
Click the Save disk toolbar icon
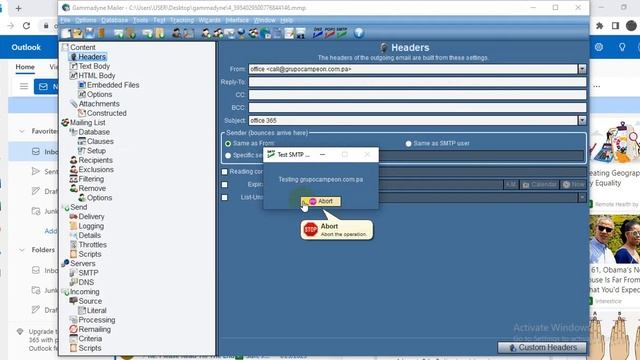(89, 33)
